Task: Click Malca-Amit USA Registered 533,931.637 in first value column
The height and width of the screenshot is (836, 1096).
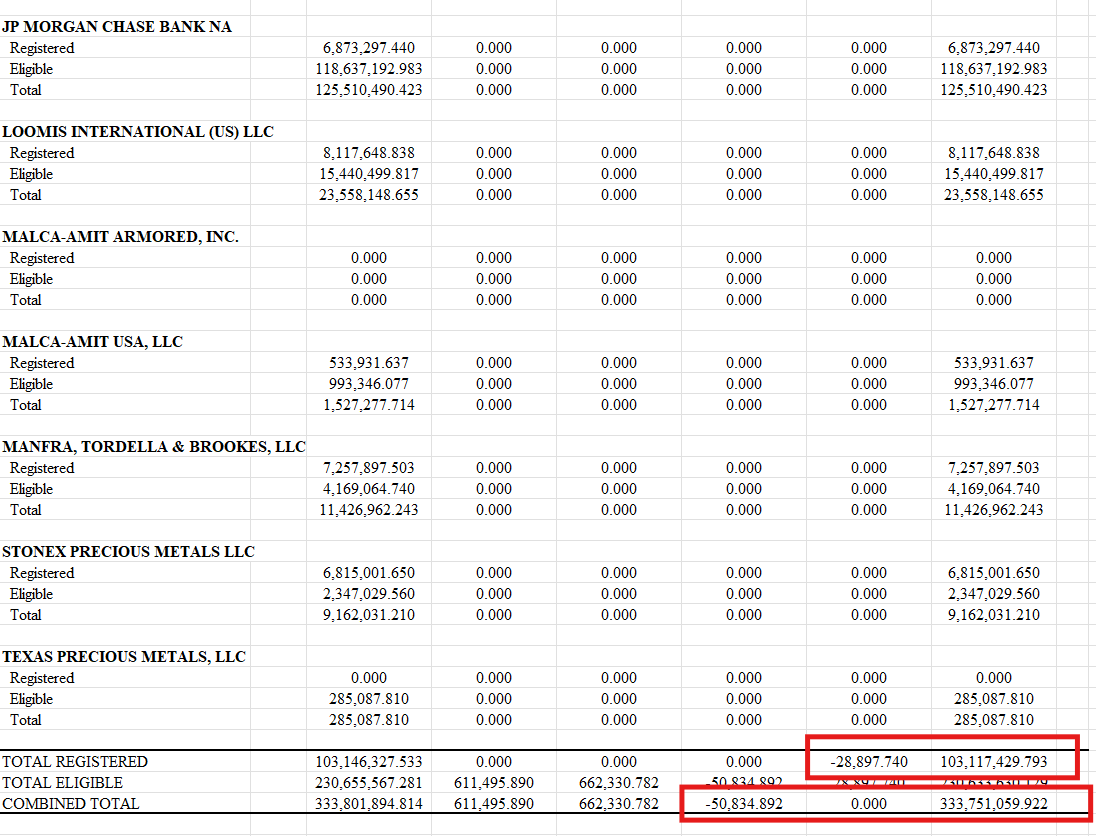Action: click(x=369, y=362)
